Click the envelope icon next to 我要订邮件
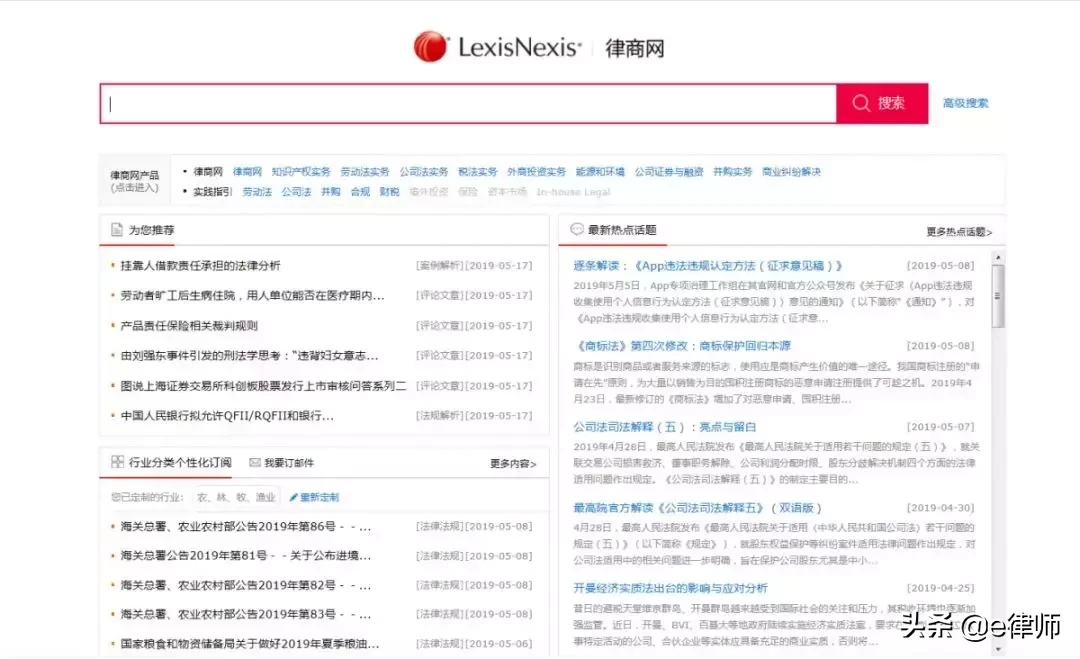 [255, 461]
